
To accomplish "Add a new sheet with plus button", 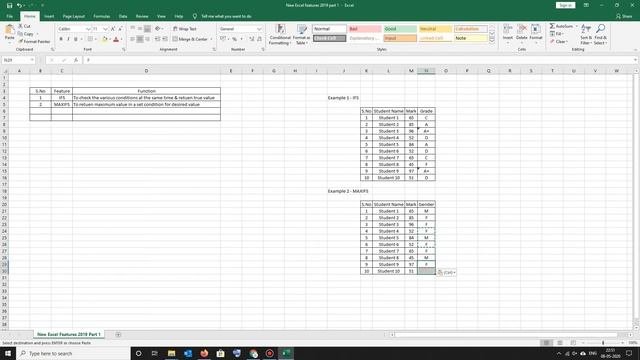I will [x=118, y=335].
